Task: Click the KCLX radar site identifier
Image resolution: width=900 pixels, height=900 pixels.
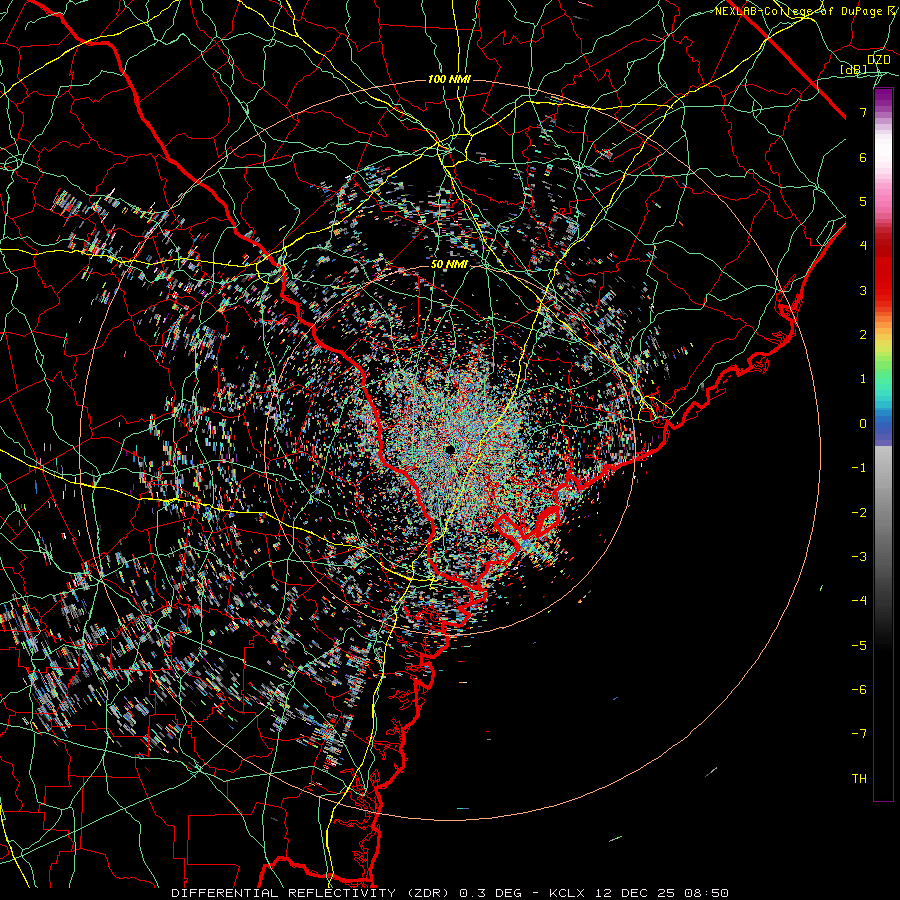Action: click(568, 893)
